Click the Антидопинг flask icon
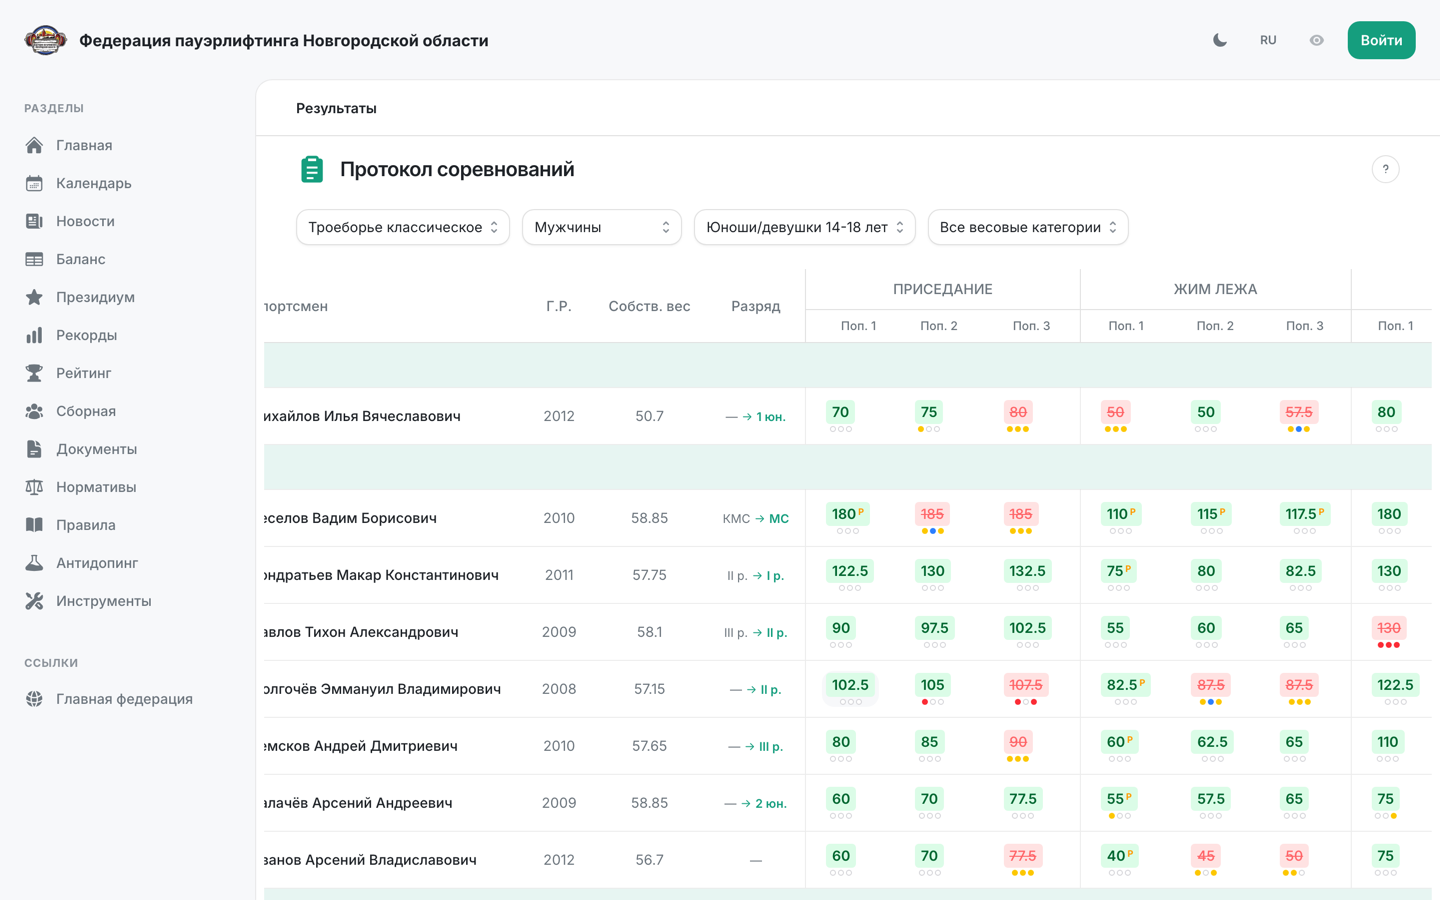The width and height of the screenshot is (1440, 900). (34, 563)
